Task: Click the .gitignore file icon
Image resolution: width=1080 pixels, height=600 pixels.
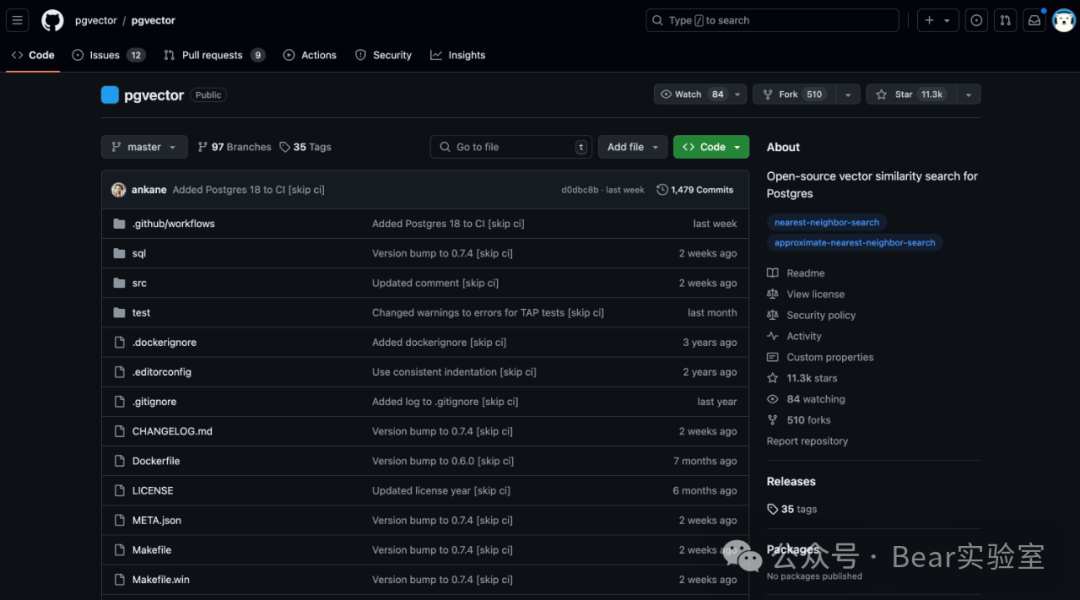Action: 119,401
